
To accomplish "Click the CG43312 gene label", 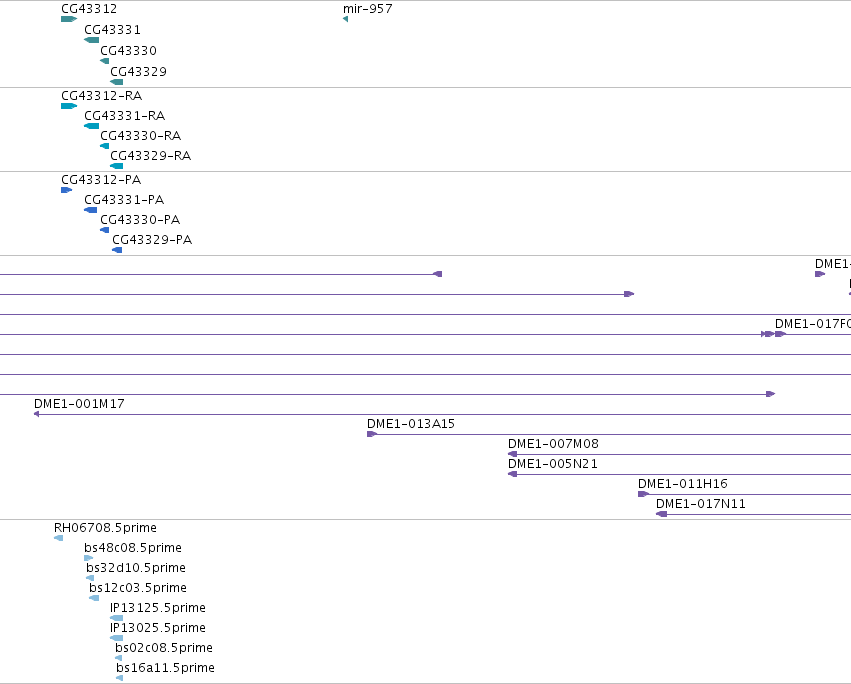I will click(89, 9).
